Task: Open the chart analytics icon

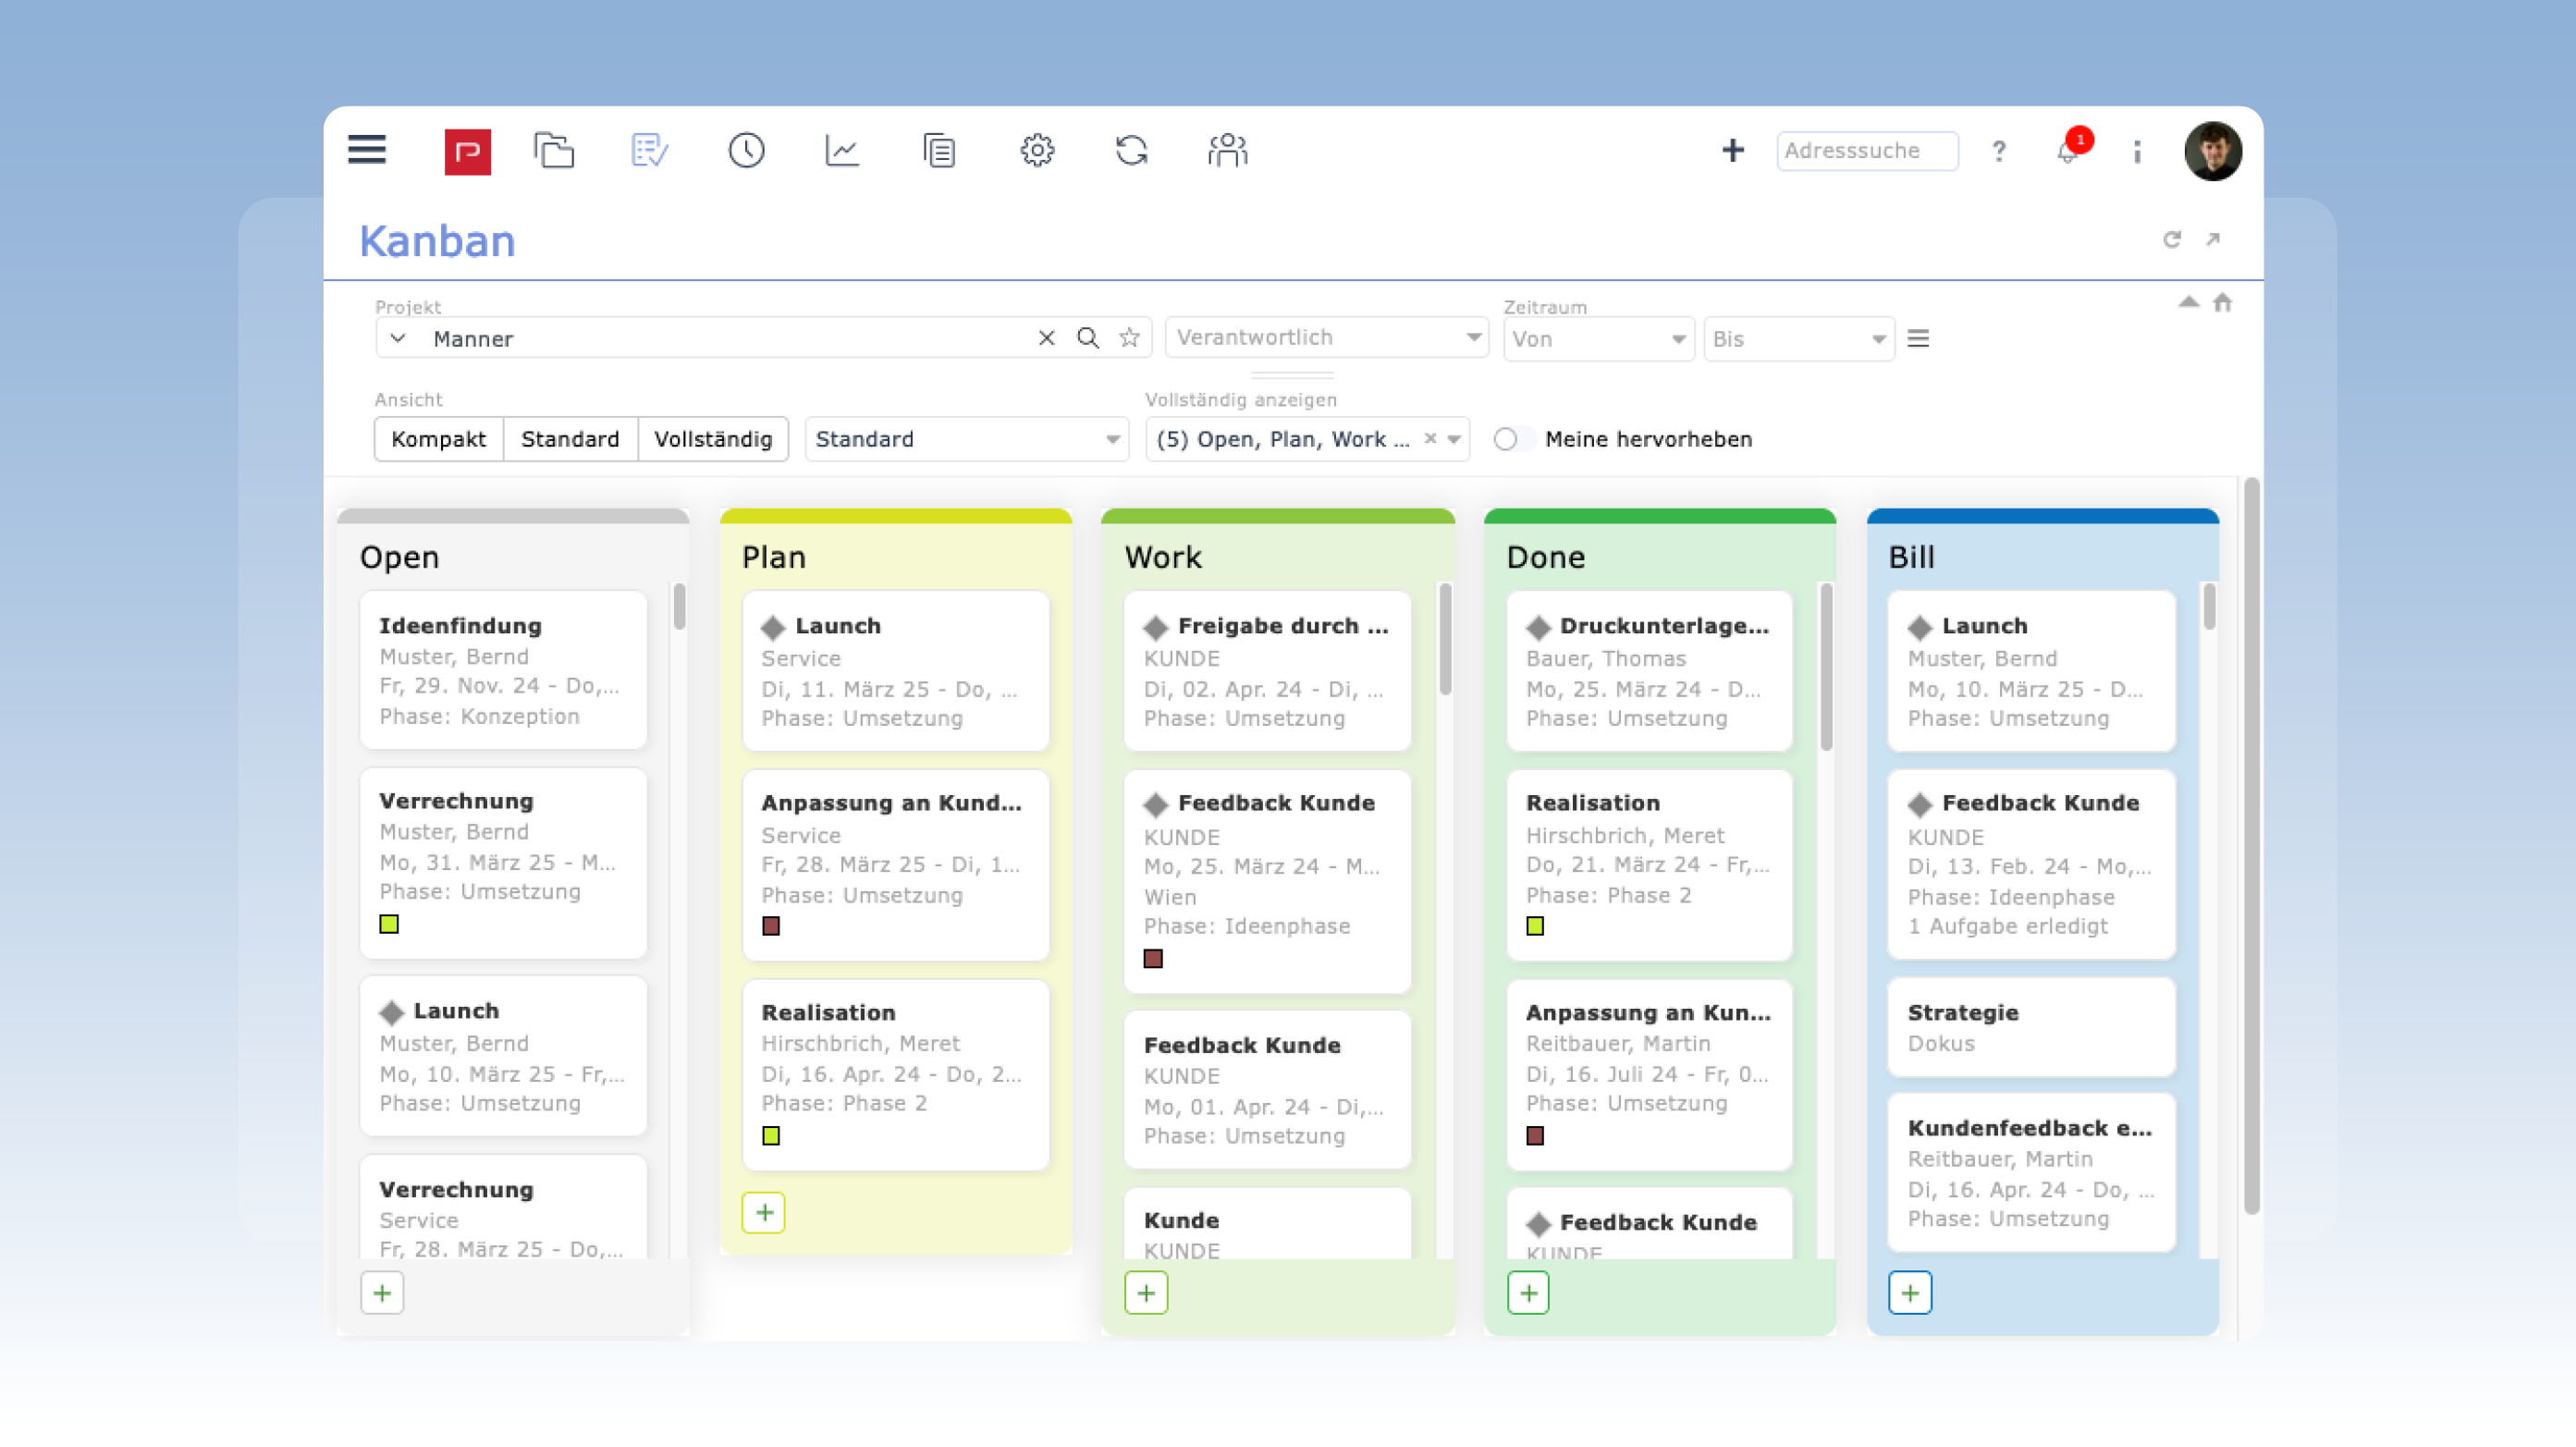Action: tap(842, 151)
